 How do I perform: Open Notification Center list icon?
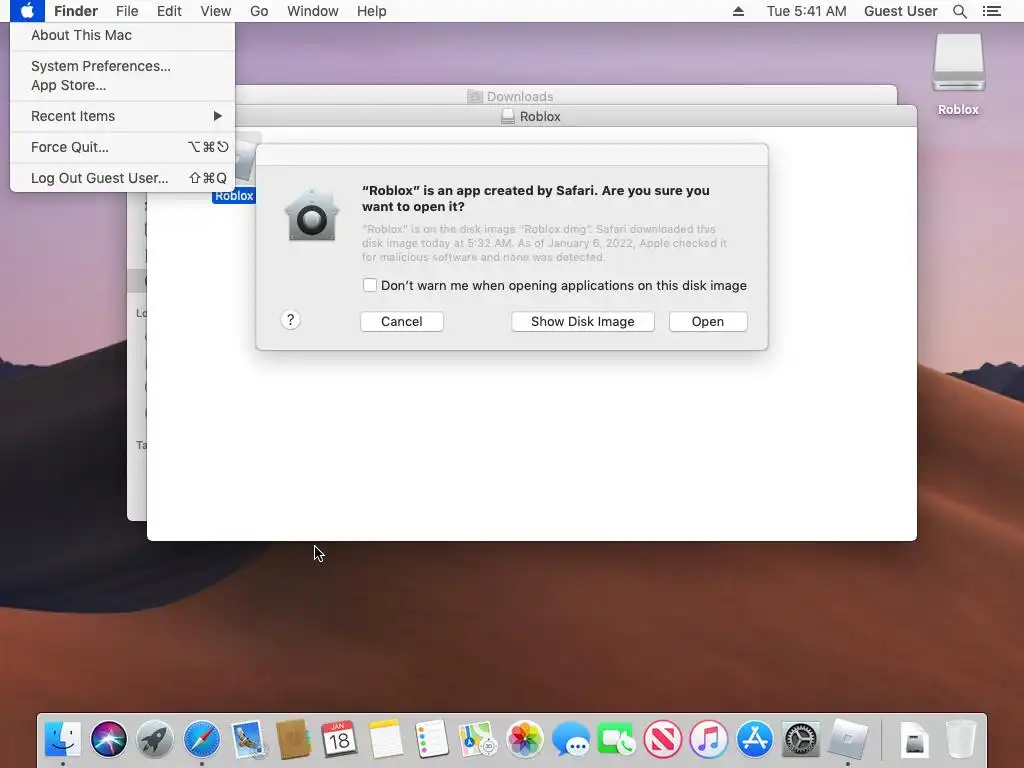click(x=991, y=11)
